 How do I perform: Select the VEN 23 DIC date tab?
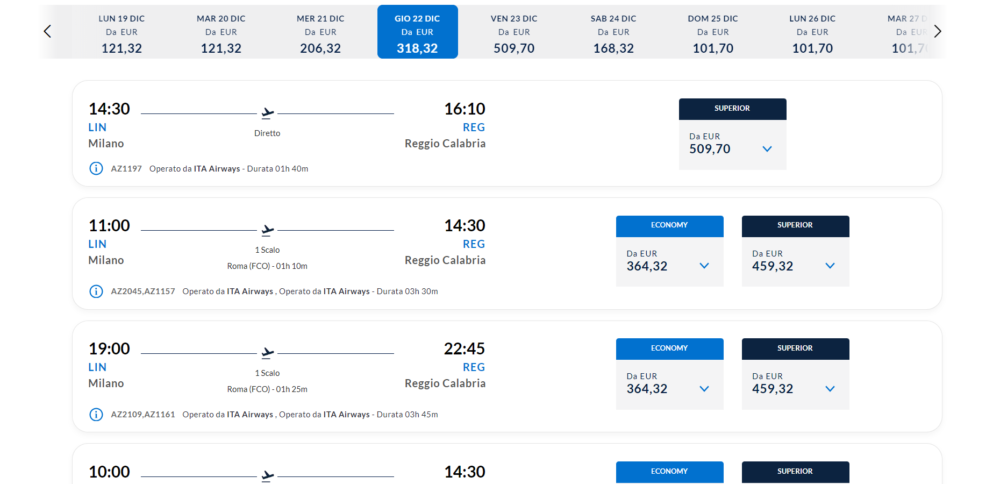coord(514,32)
